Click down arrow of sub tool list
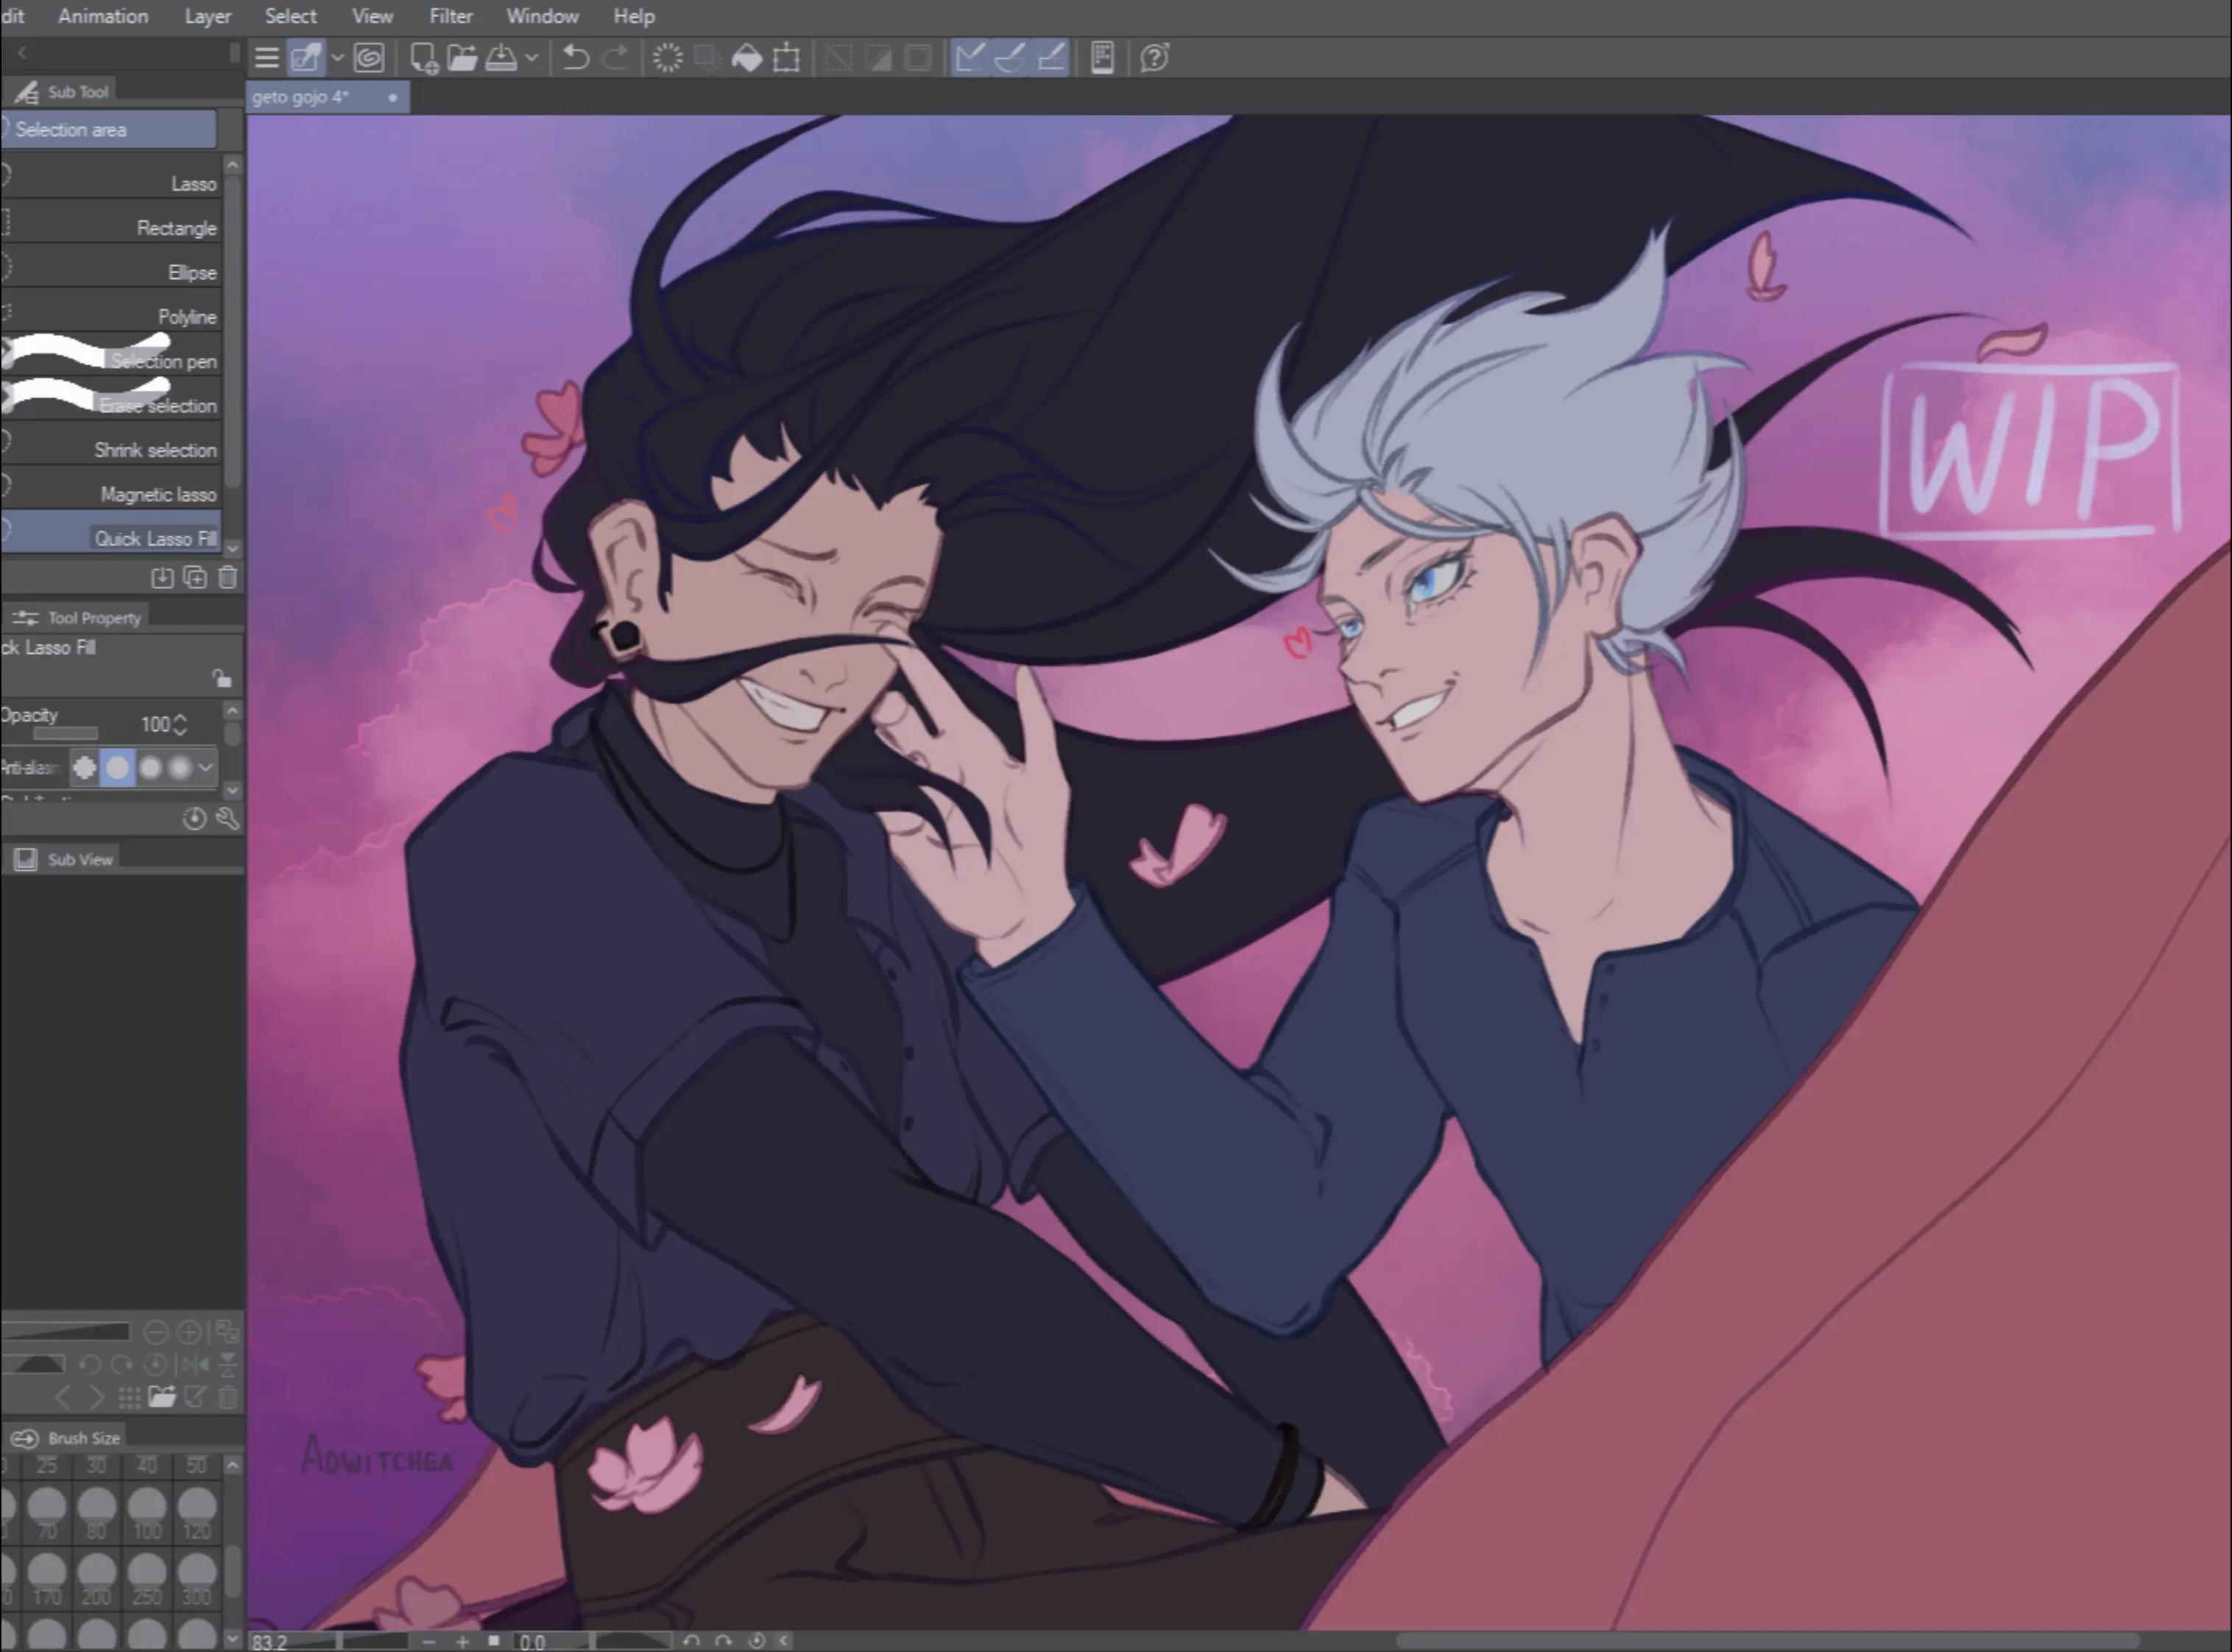Viewport: 2232px width, 1652px height. pyautogui.click(x=233, y=549)
